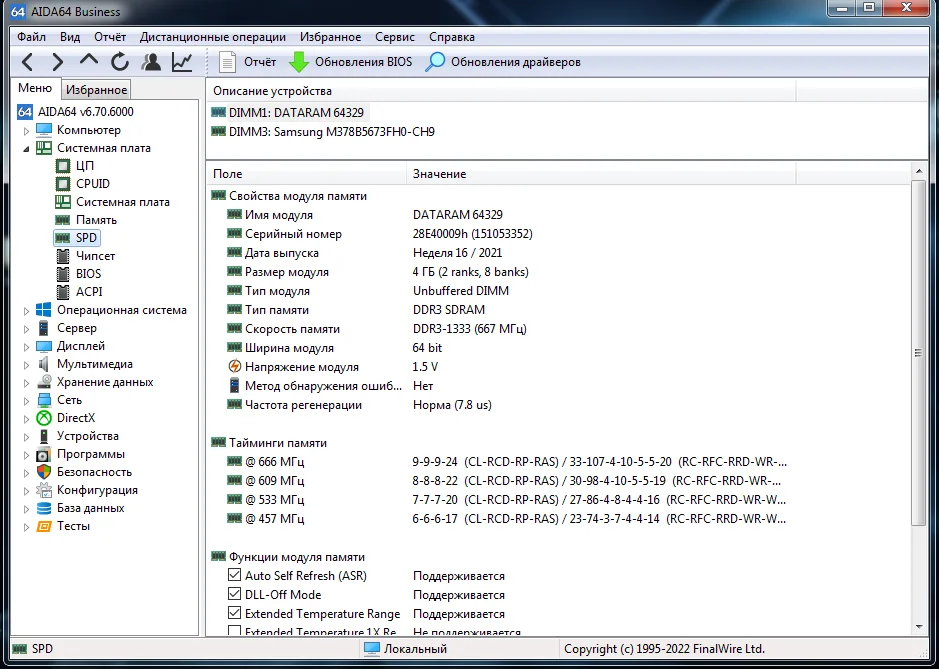The image size is (939, 669).
Task: Expand the DirectX node arrow
Action: point(26,419)
